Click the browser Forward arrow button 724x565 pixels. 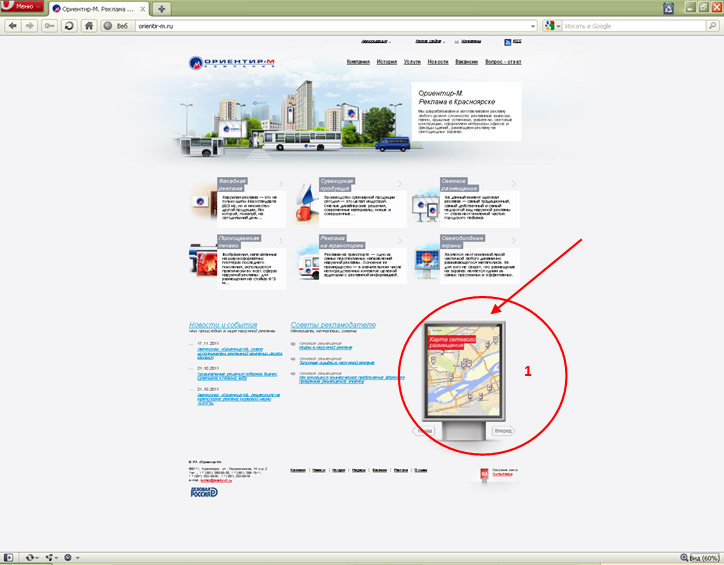tap(31, 25)
